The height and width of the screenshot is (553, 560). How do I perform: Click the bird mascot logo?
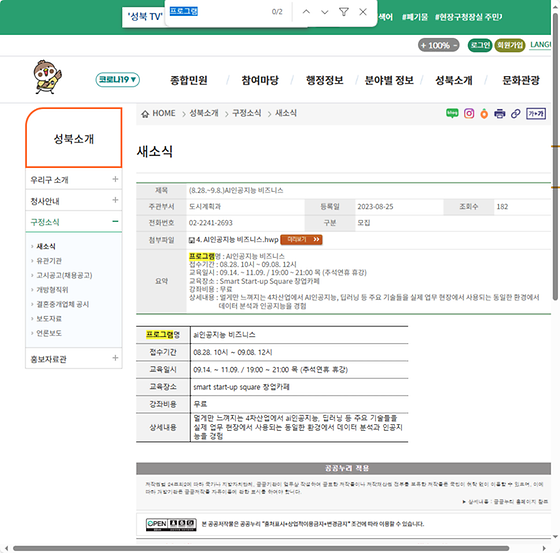[48, 77]
